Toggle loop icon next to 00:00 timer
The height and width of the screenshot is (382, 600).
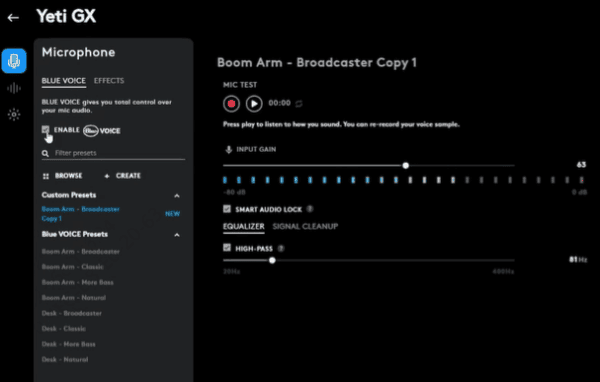299,104
